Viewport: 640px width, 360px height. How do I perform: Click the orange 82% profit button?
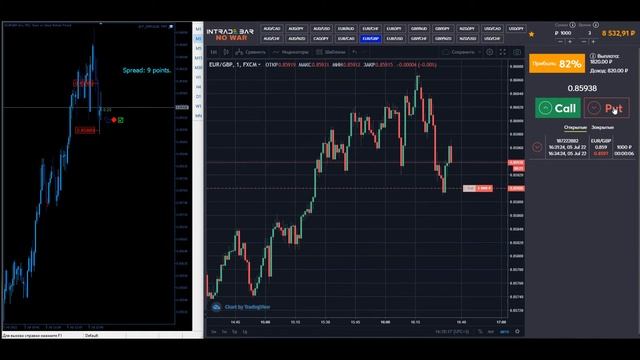(x=557, y=64)
